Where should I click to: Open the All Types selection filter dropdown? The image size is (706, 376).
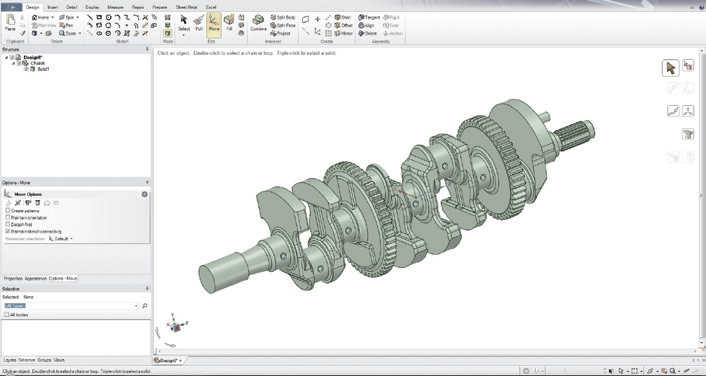(x=71, y=306)
